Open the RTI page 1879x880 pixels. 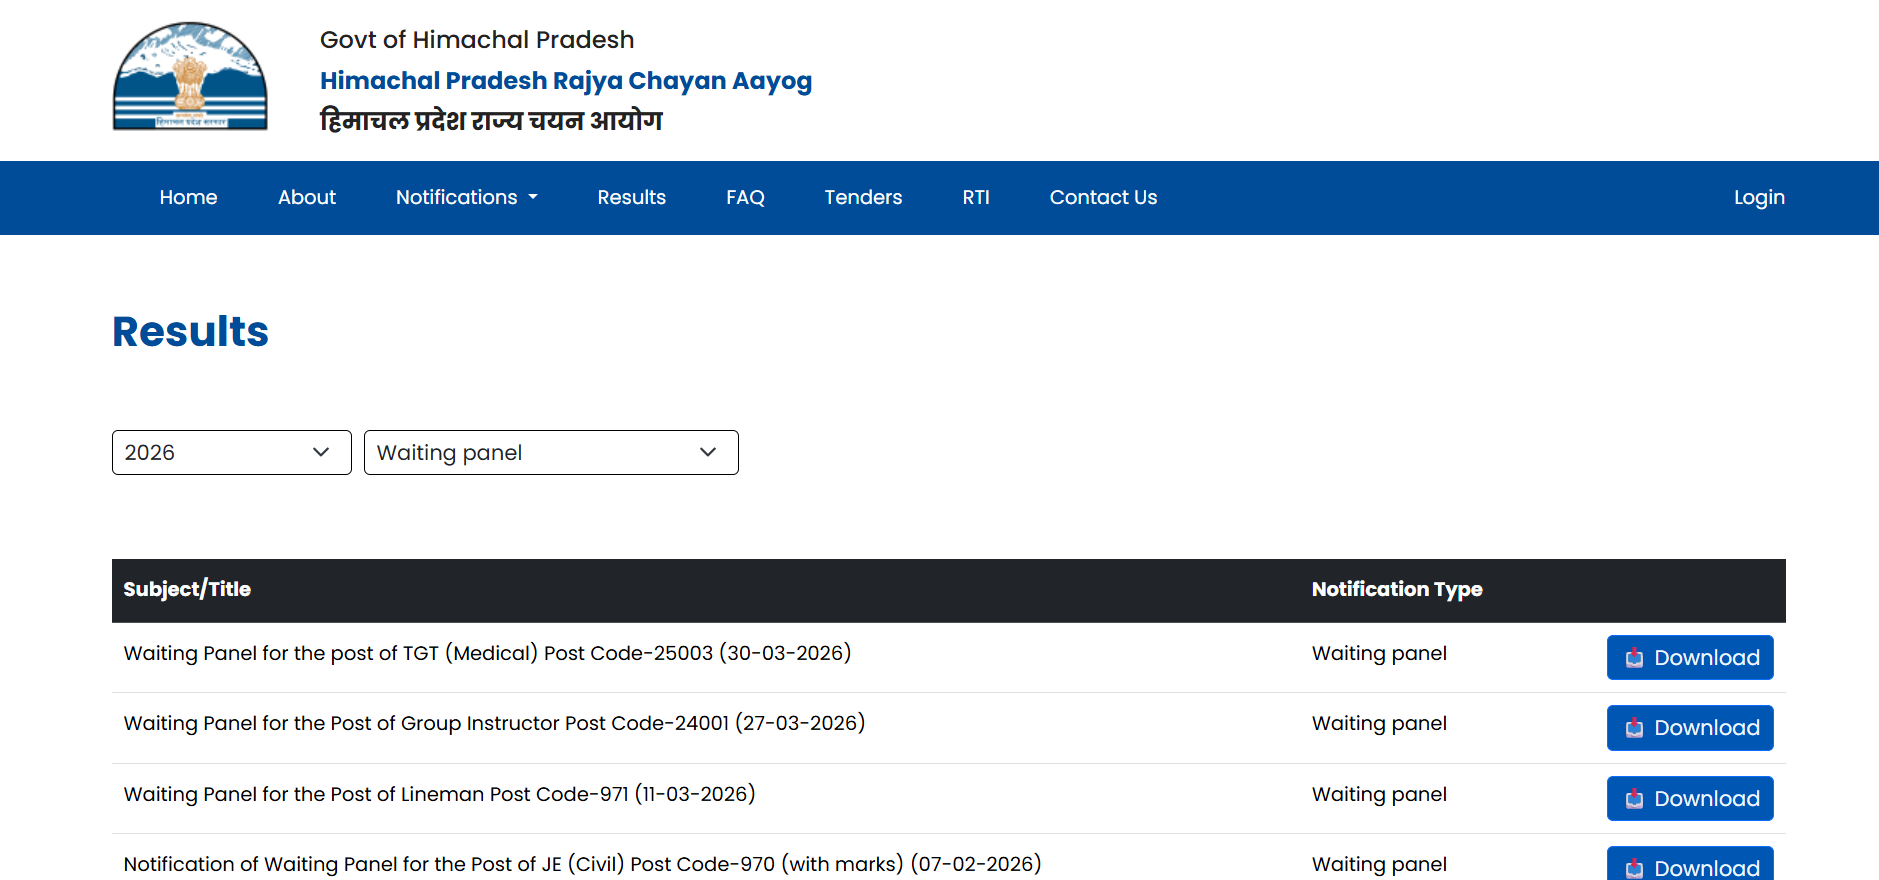pos(975,198)
